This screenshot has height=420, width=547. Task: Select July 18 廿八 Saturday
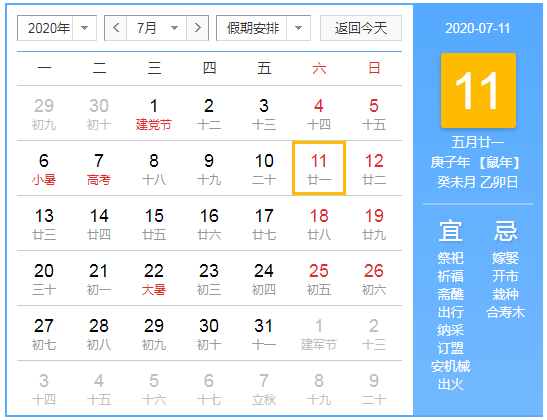[x=319, y=224]
